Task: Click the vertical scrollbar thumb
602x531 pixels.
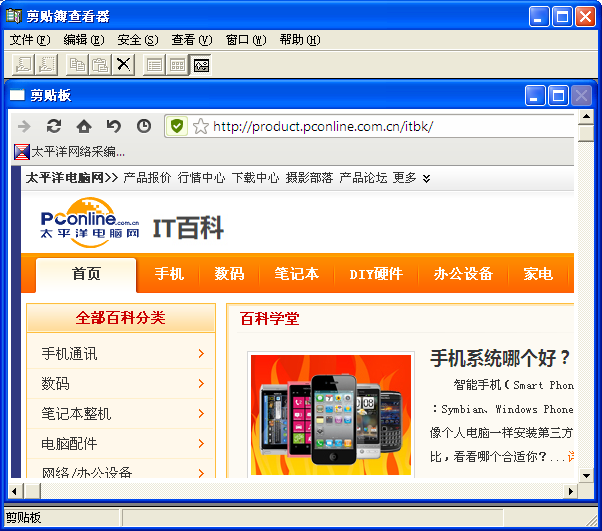Action: coord(586,133)
